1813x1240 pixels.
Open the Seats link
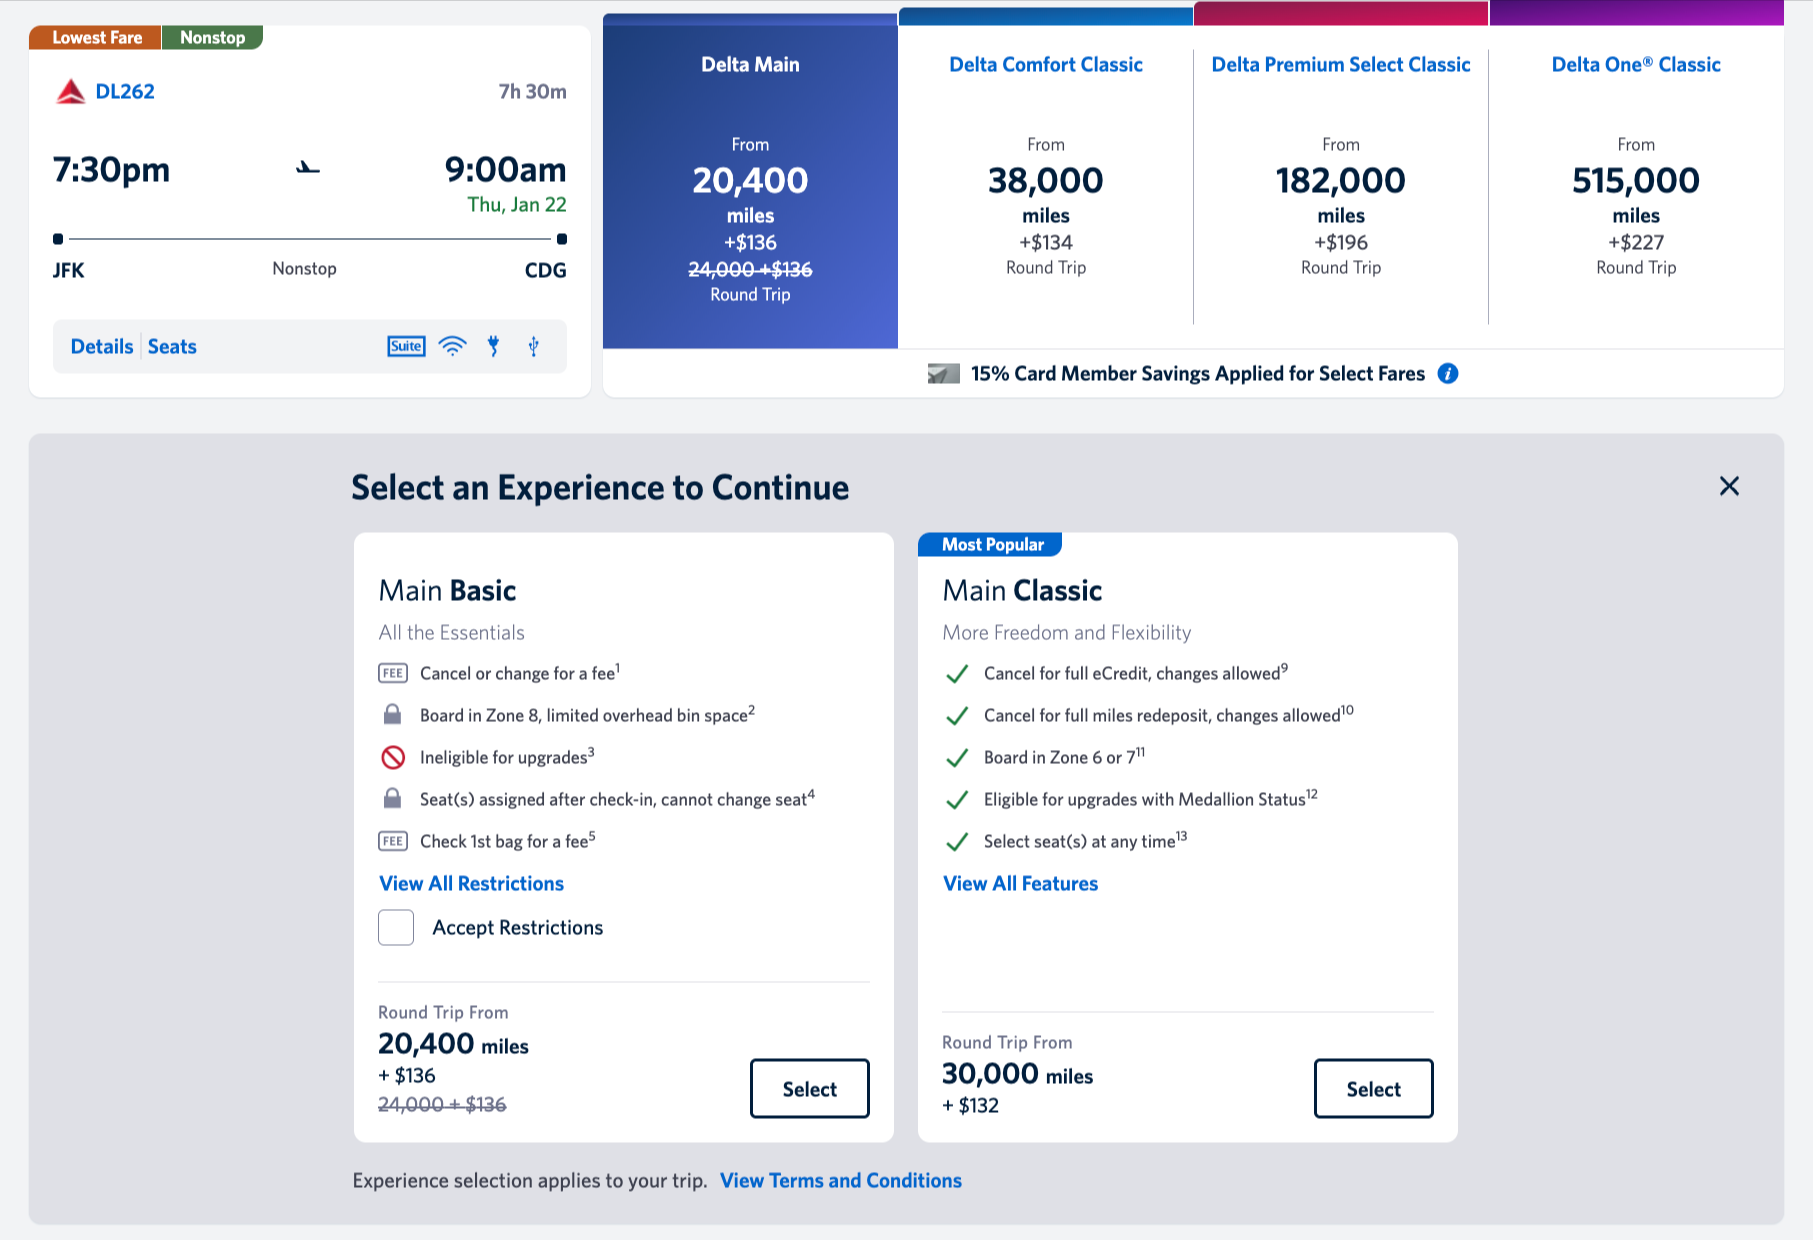pos(172,346)
